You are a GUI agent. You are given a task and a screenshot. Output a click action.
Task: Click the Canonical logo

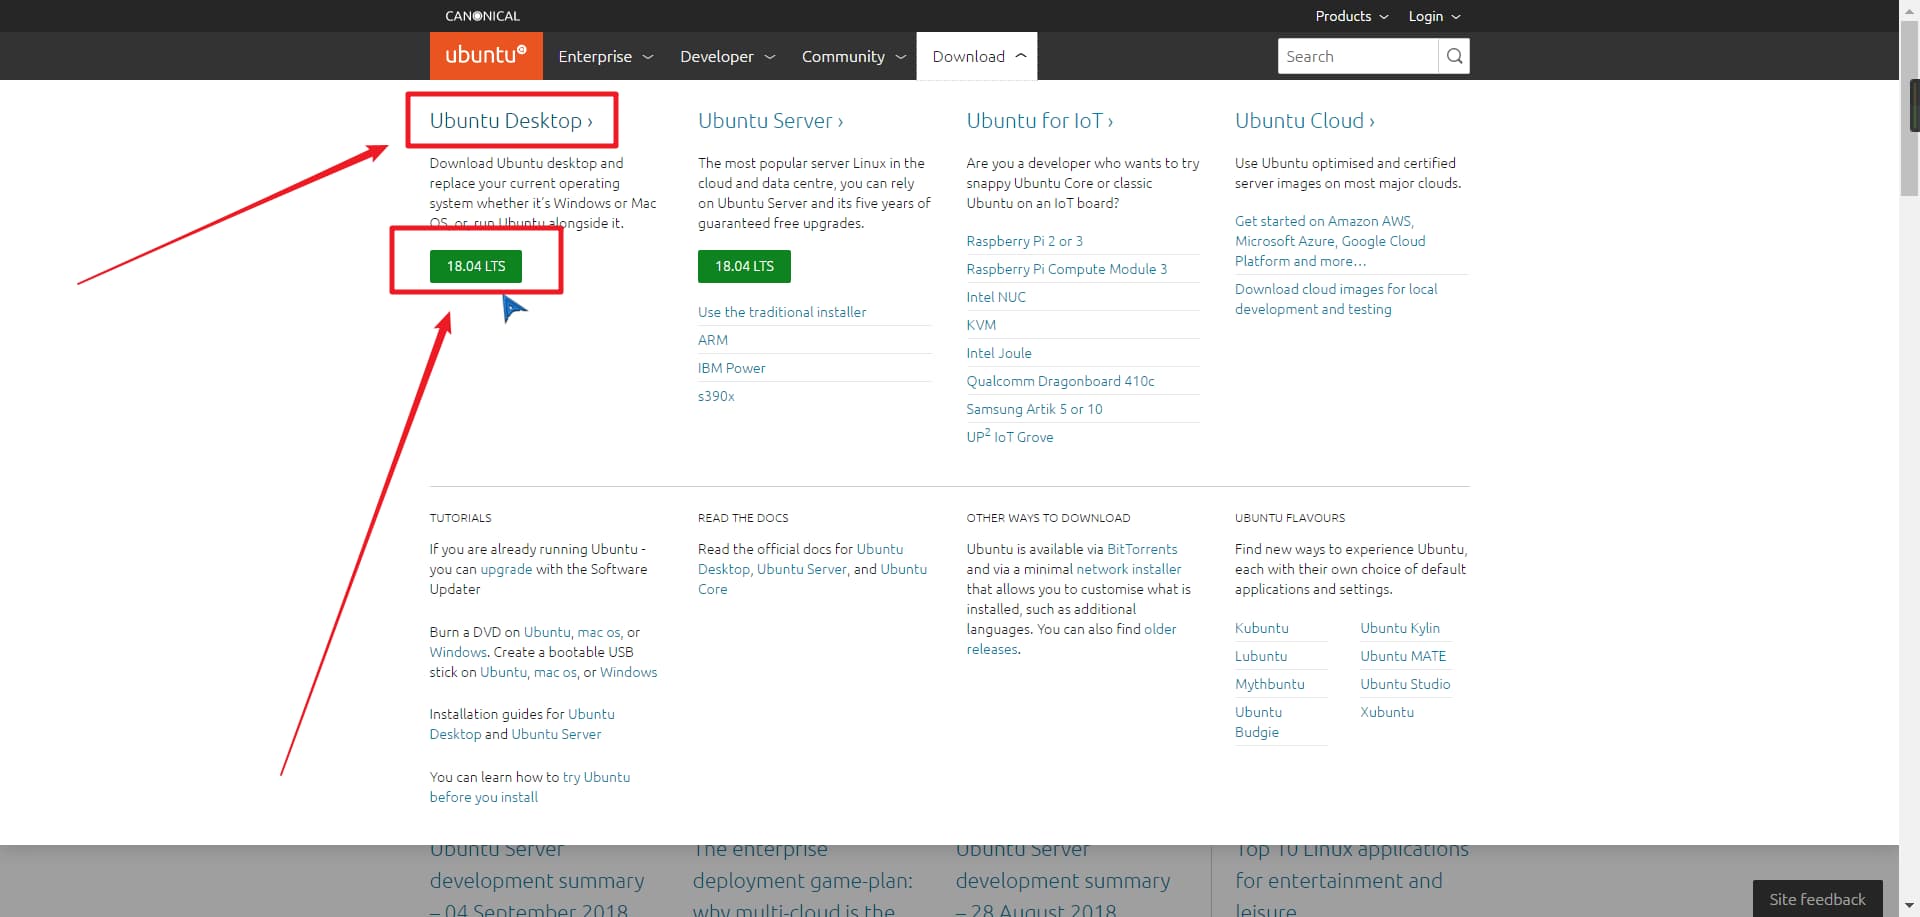(x=482, y=16)
